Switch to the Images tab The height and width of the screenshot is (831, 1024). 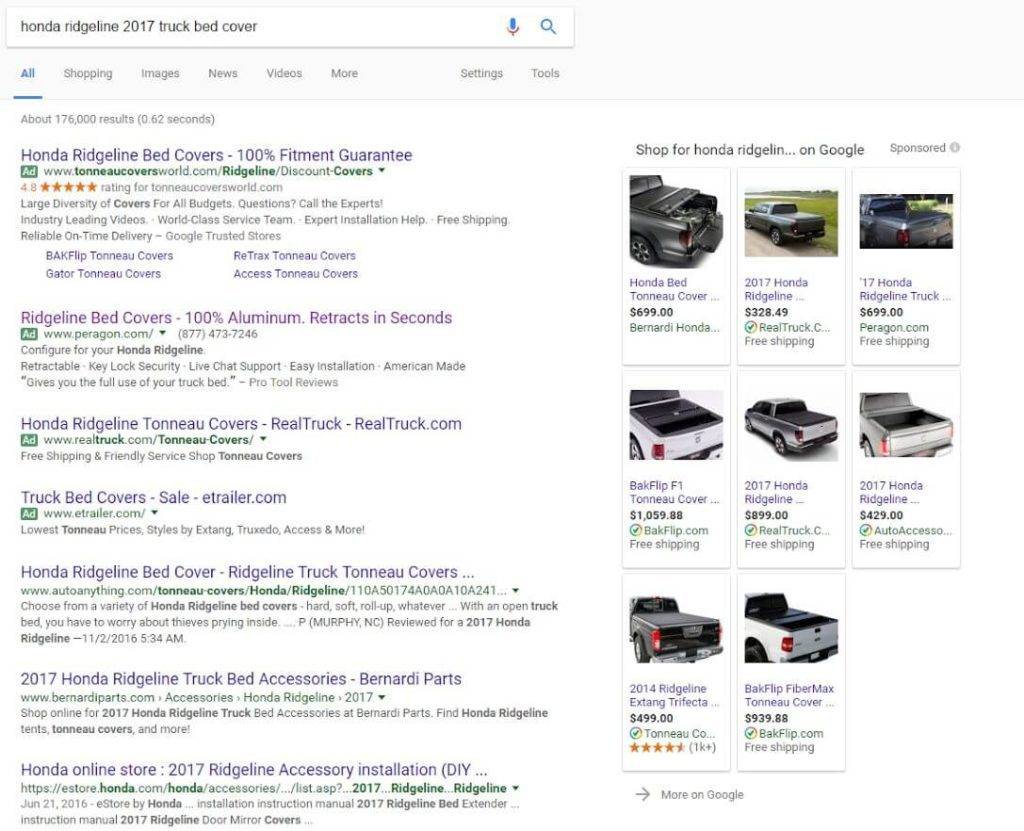160,73
